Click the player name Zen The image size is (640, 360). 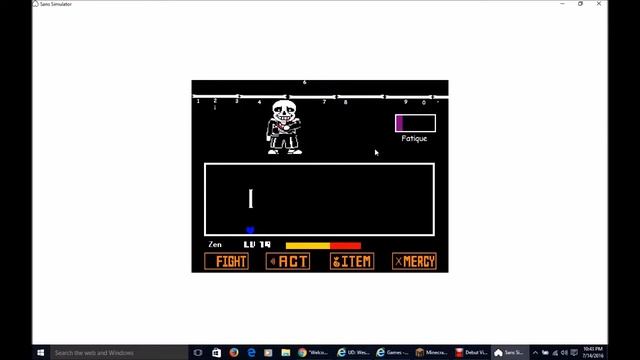point(215,244)
